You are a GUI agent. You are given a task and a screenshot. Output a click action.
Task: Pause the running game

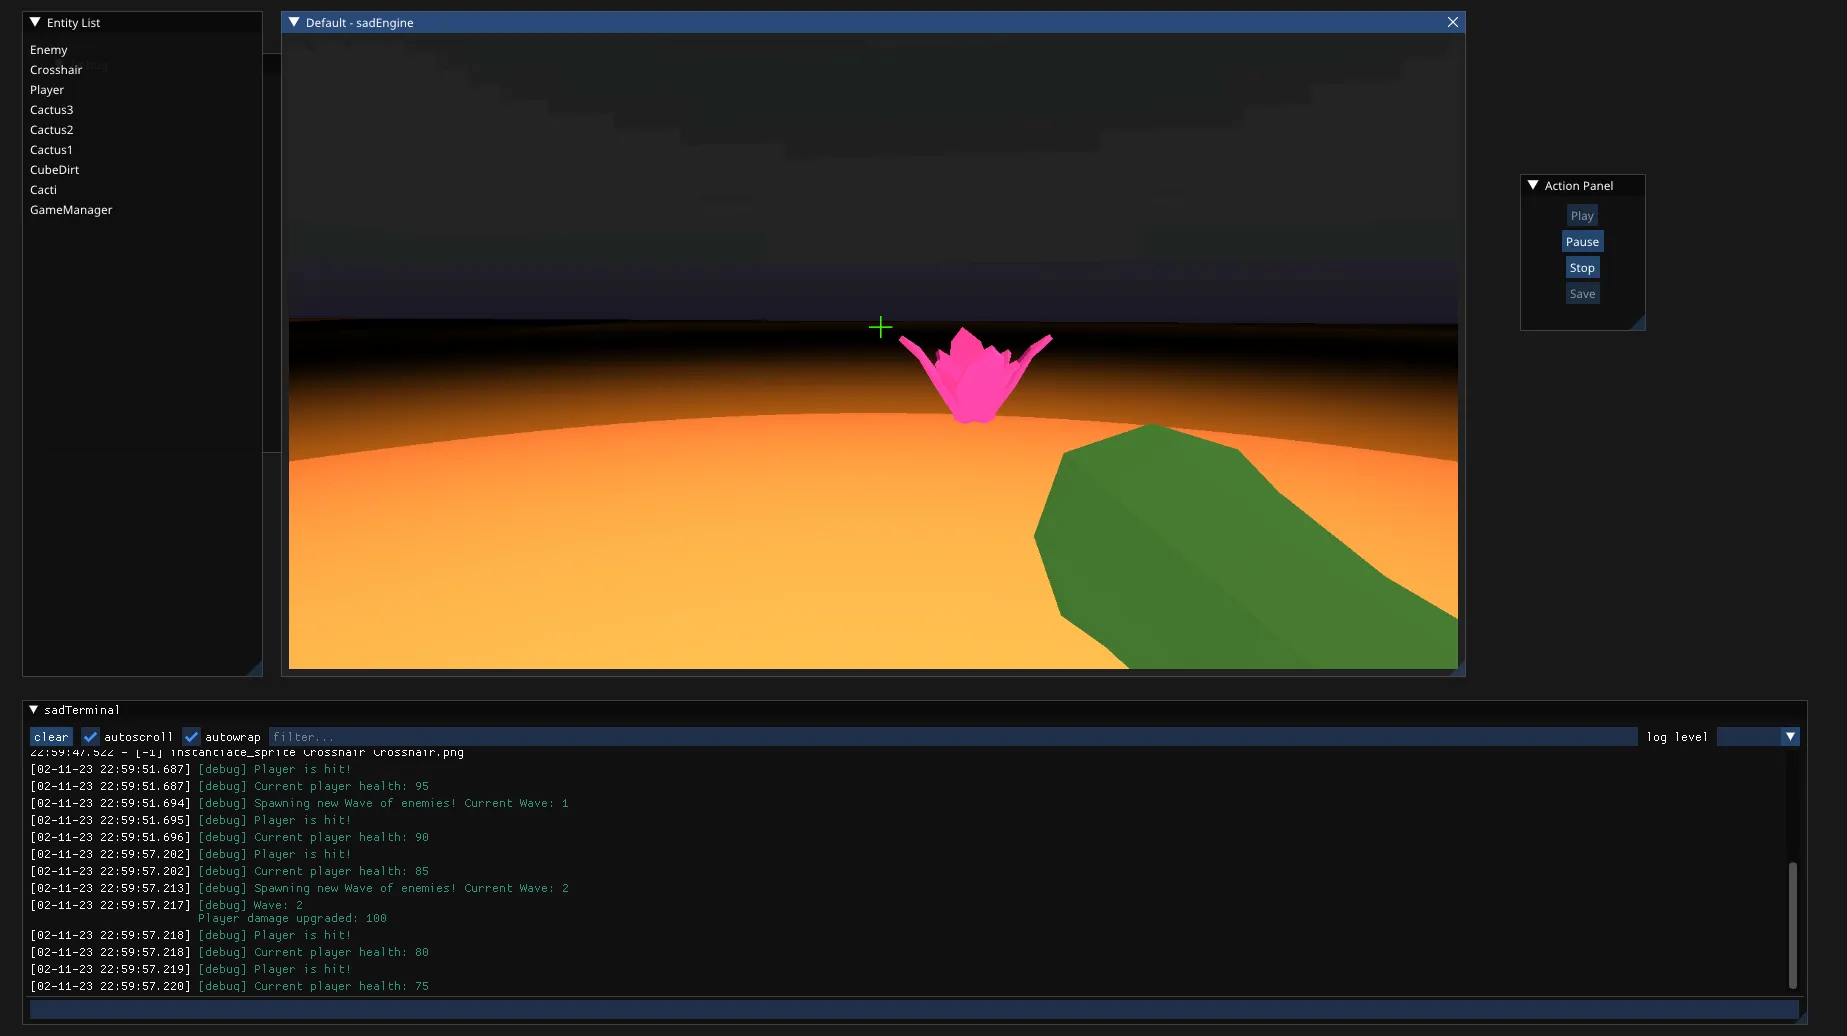[1582, 242]
